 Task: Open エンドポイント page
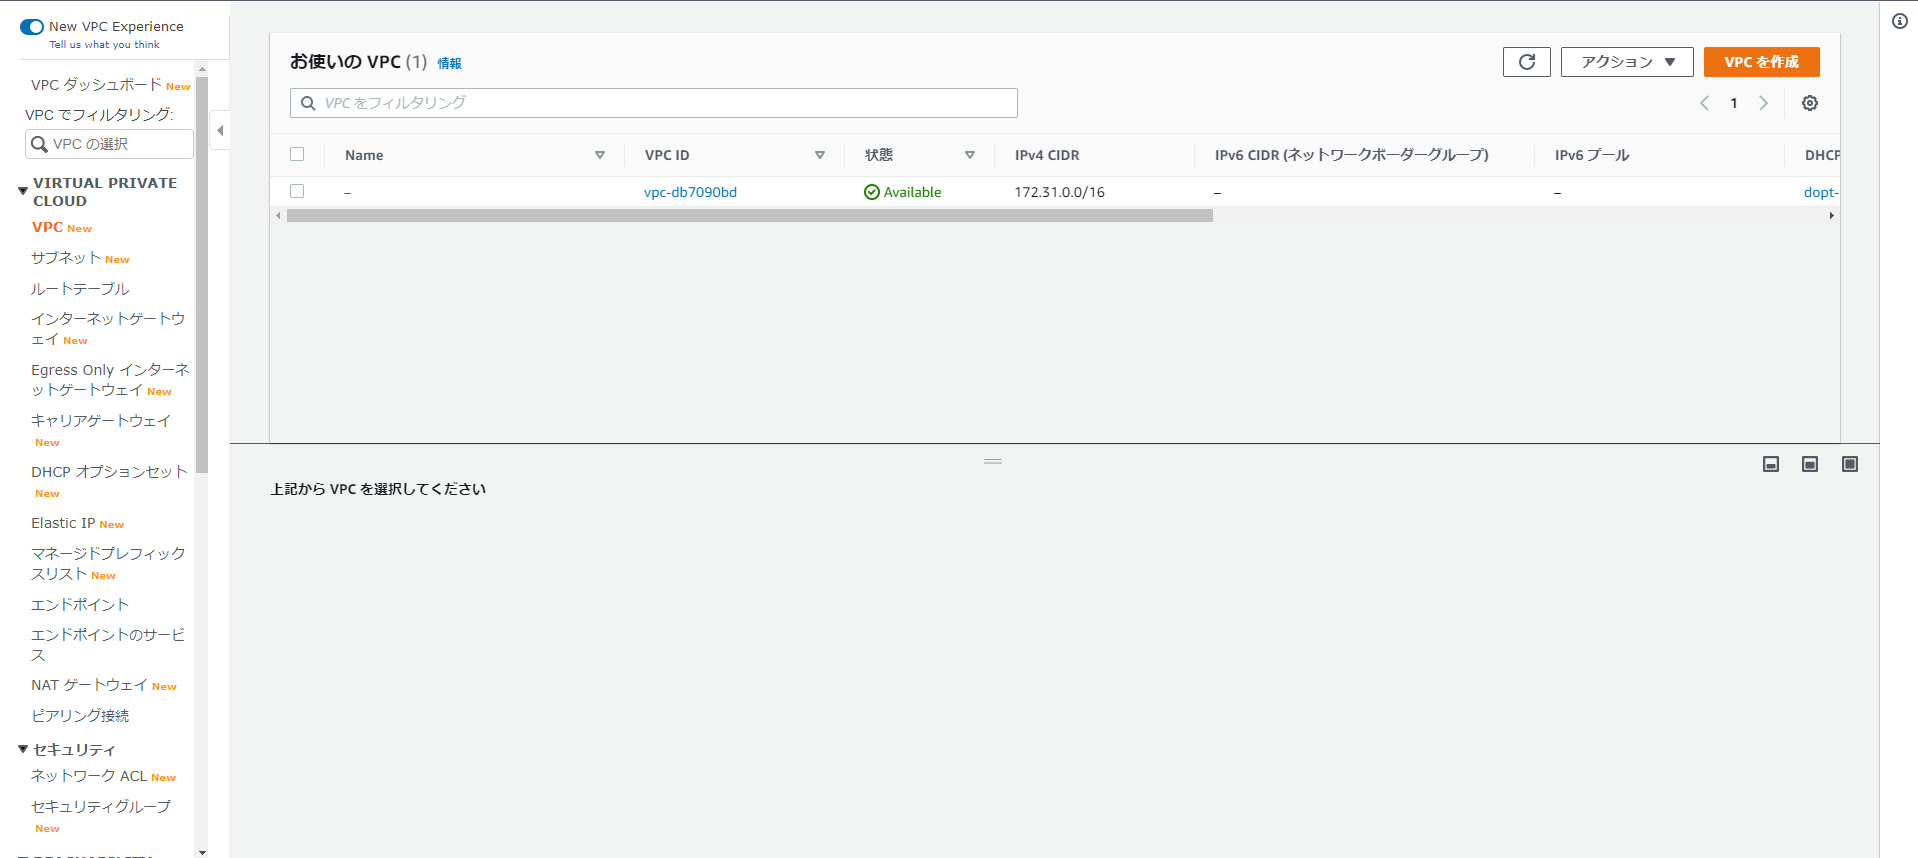pos(80,605)
